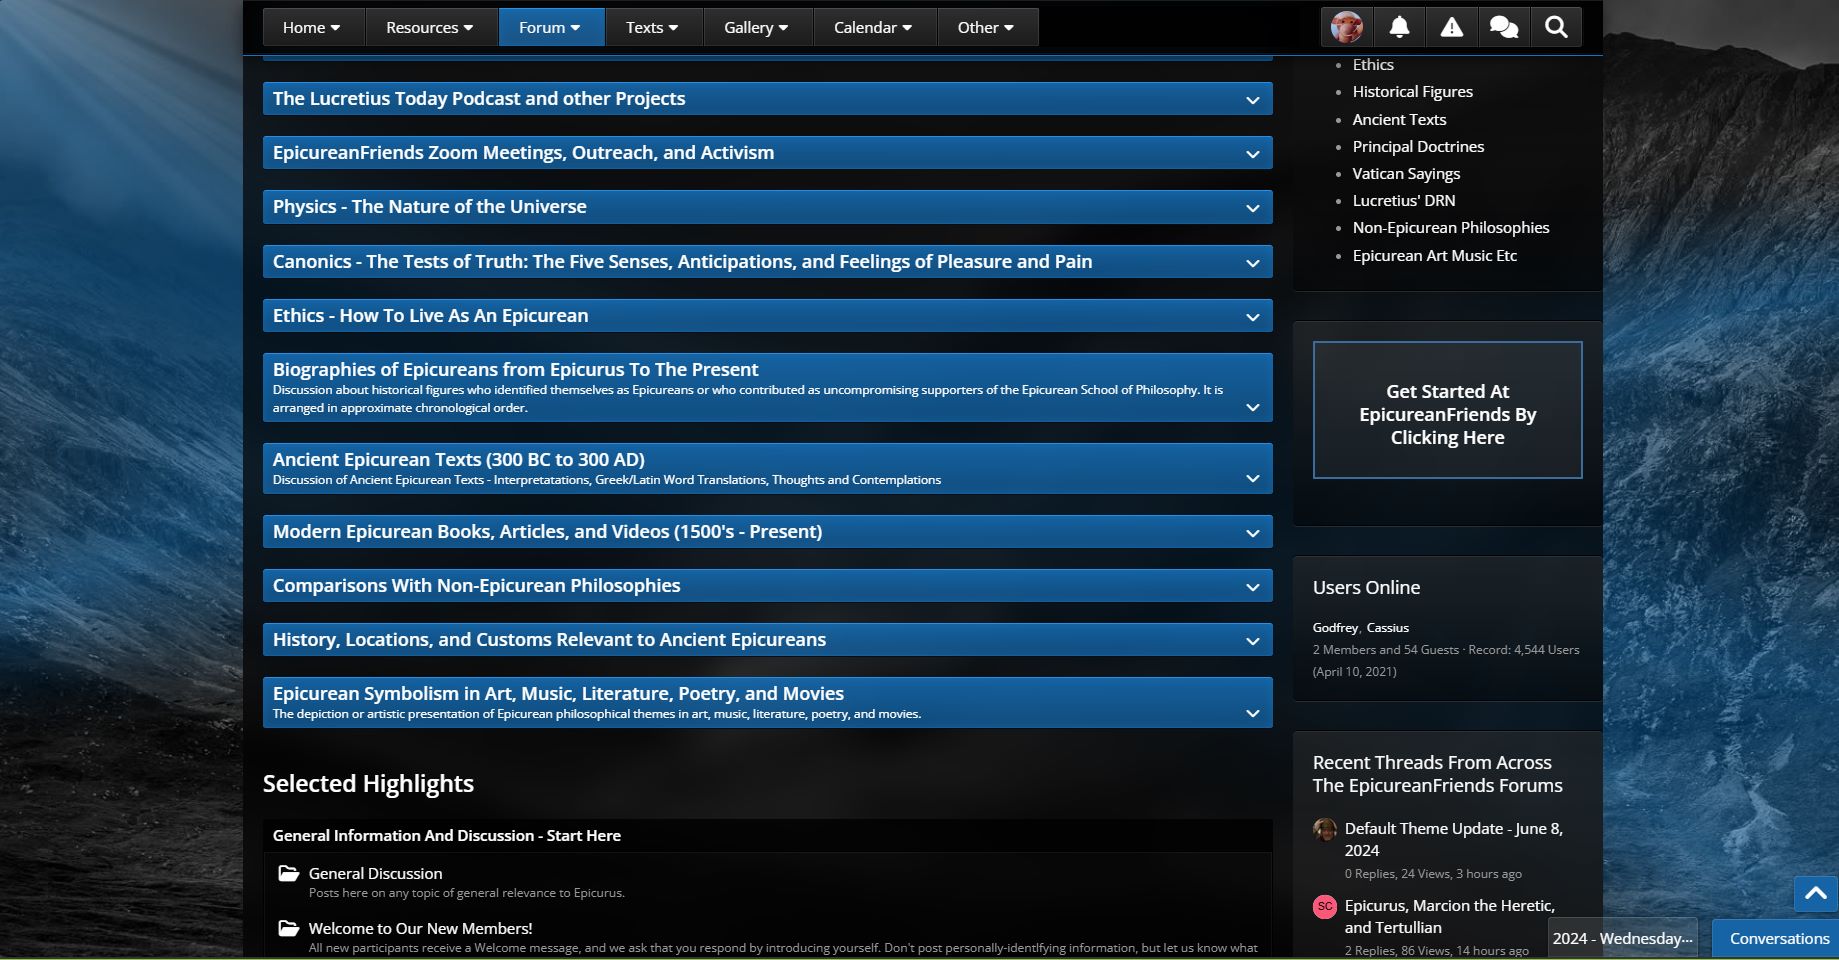Viewport: 1839px width, 960px height.
Task: Expand the Physics - Nature of the Universe section
Action: 1252,208
